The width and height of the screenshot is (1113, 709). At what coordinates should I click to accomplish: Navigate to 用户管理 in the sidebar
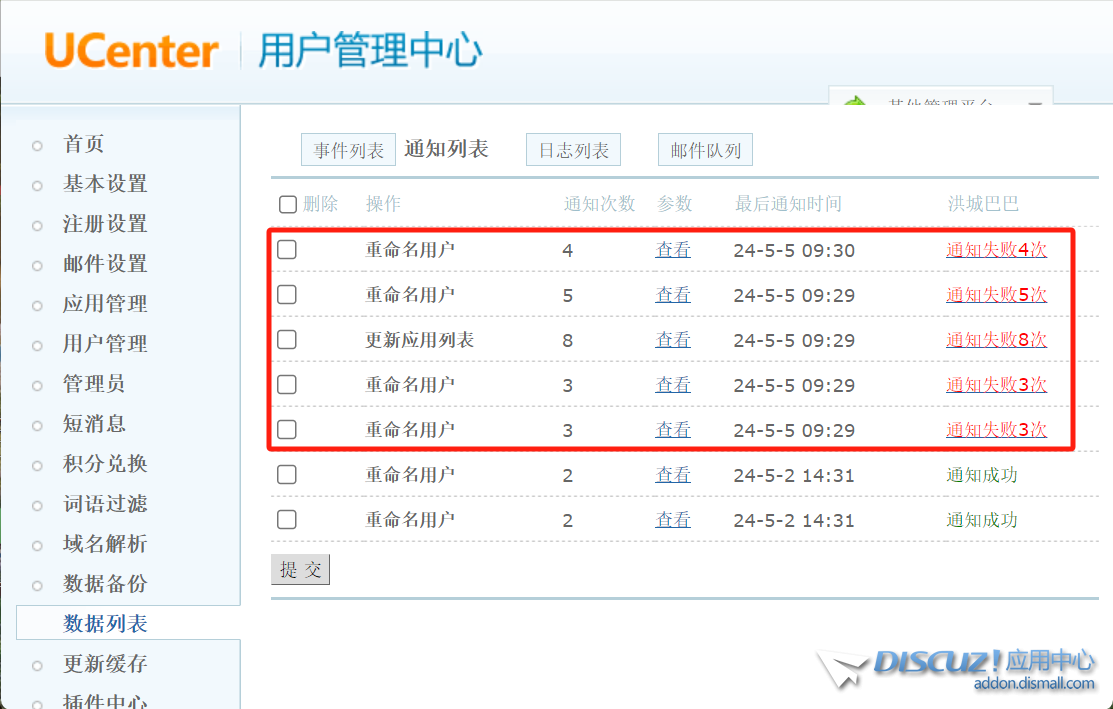click(x=106, y=344)
